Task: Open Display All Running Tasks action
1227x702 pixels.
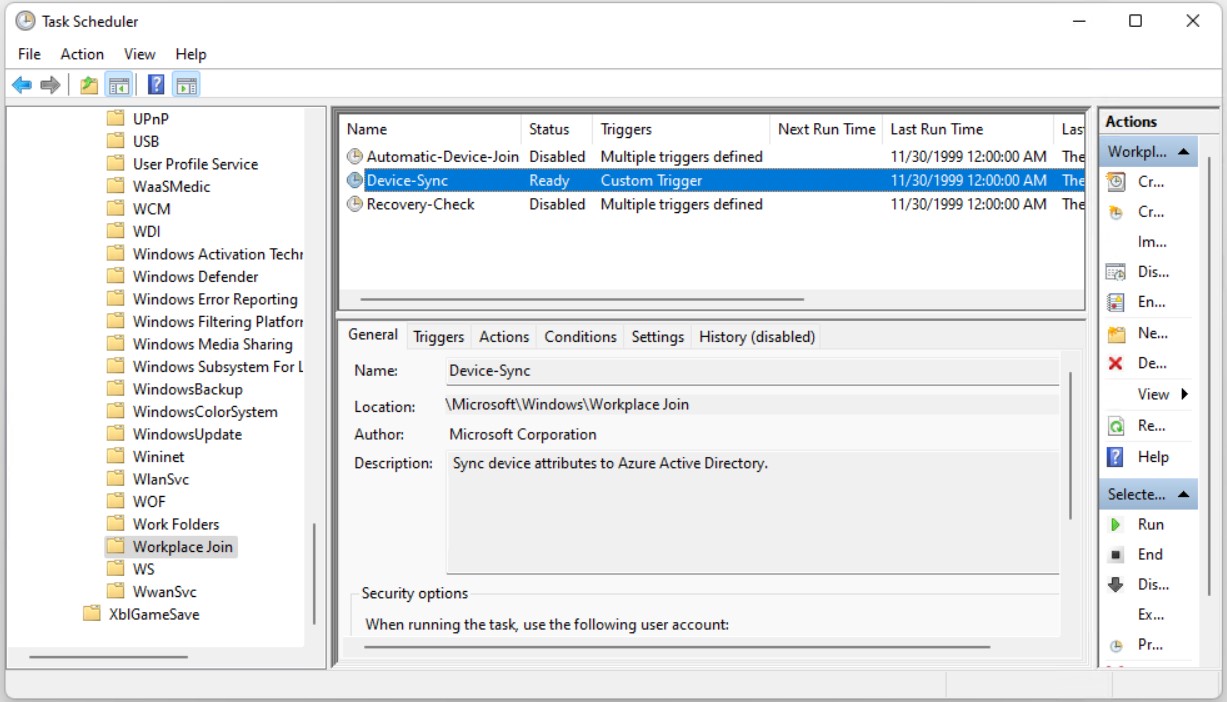Action: click(1153, 272)
